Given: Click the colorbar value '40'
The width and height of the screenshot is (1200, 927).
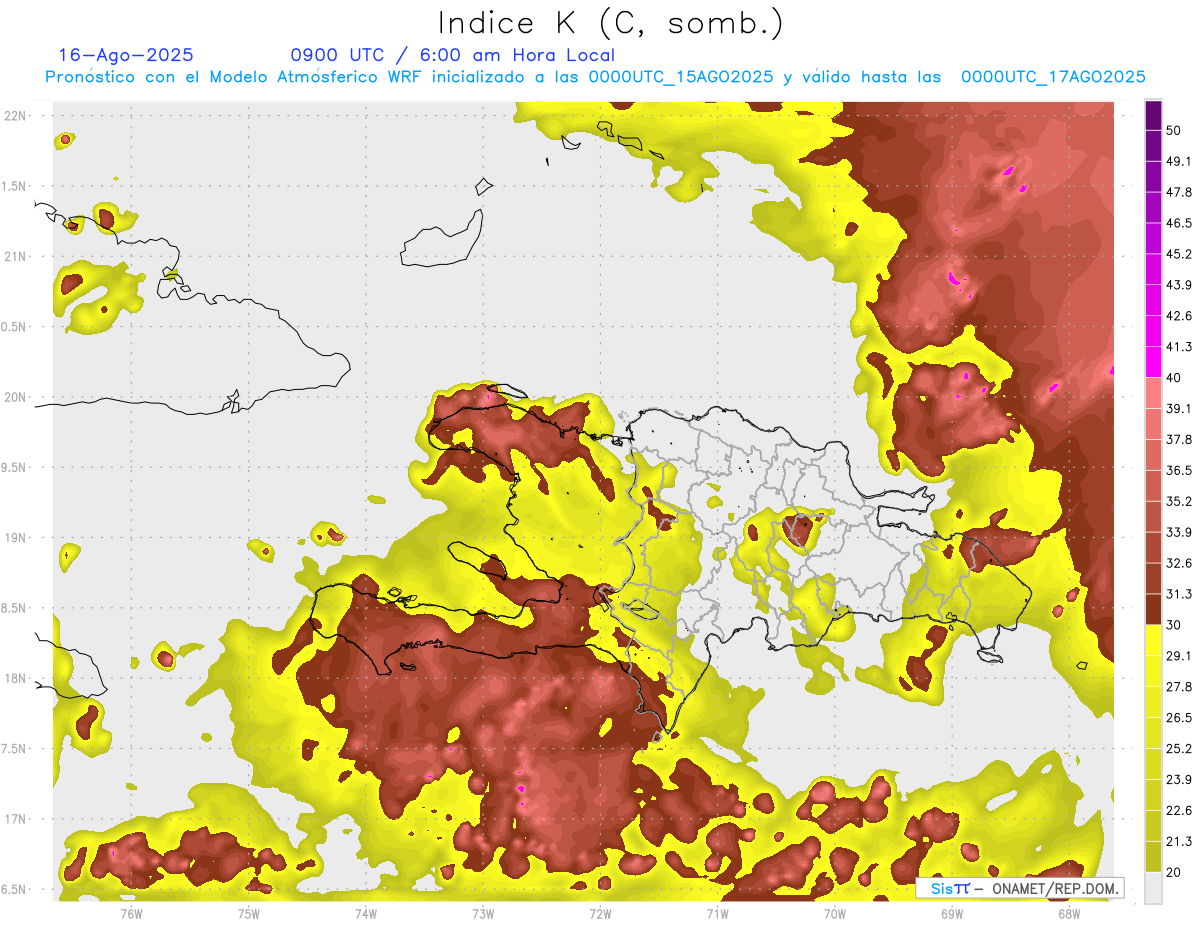Looking at the screenshot, I should [1174, 378].
